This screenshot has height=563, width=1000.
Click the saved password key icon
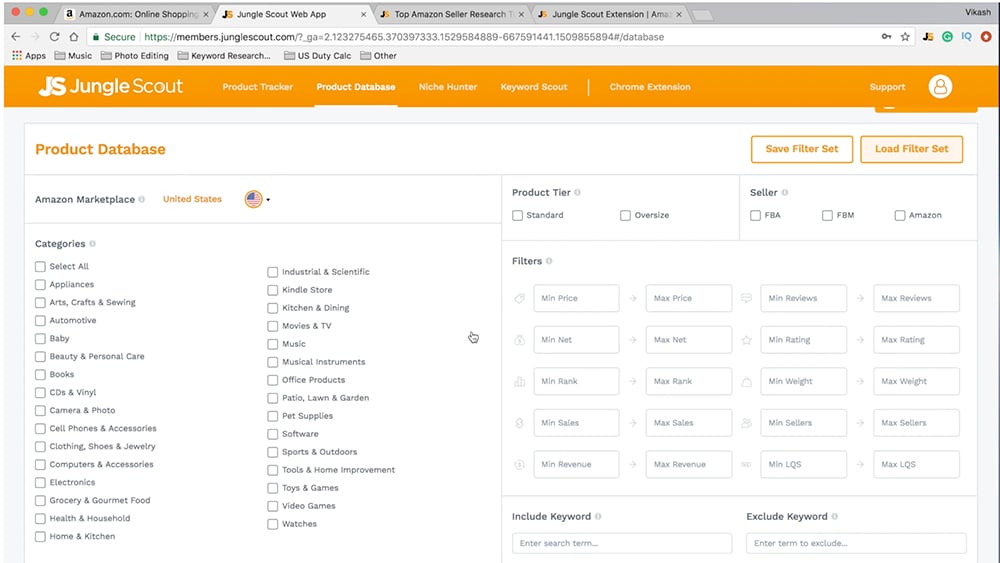point(886,37)
